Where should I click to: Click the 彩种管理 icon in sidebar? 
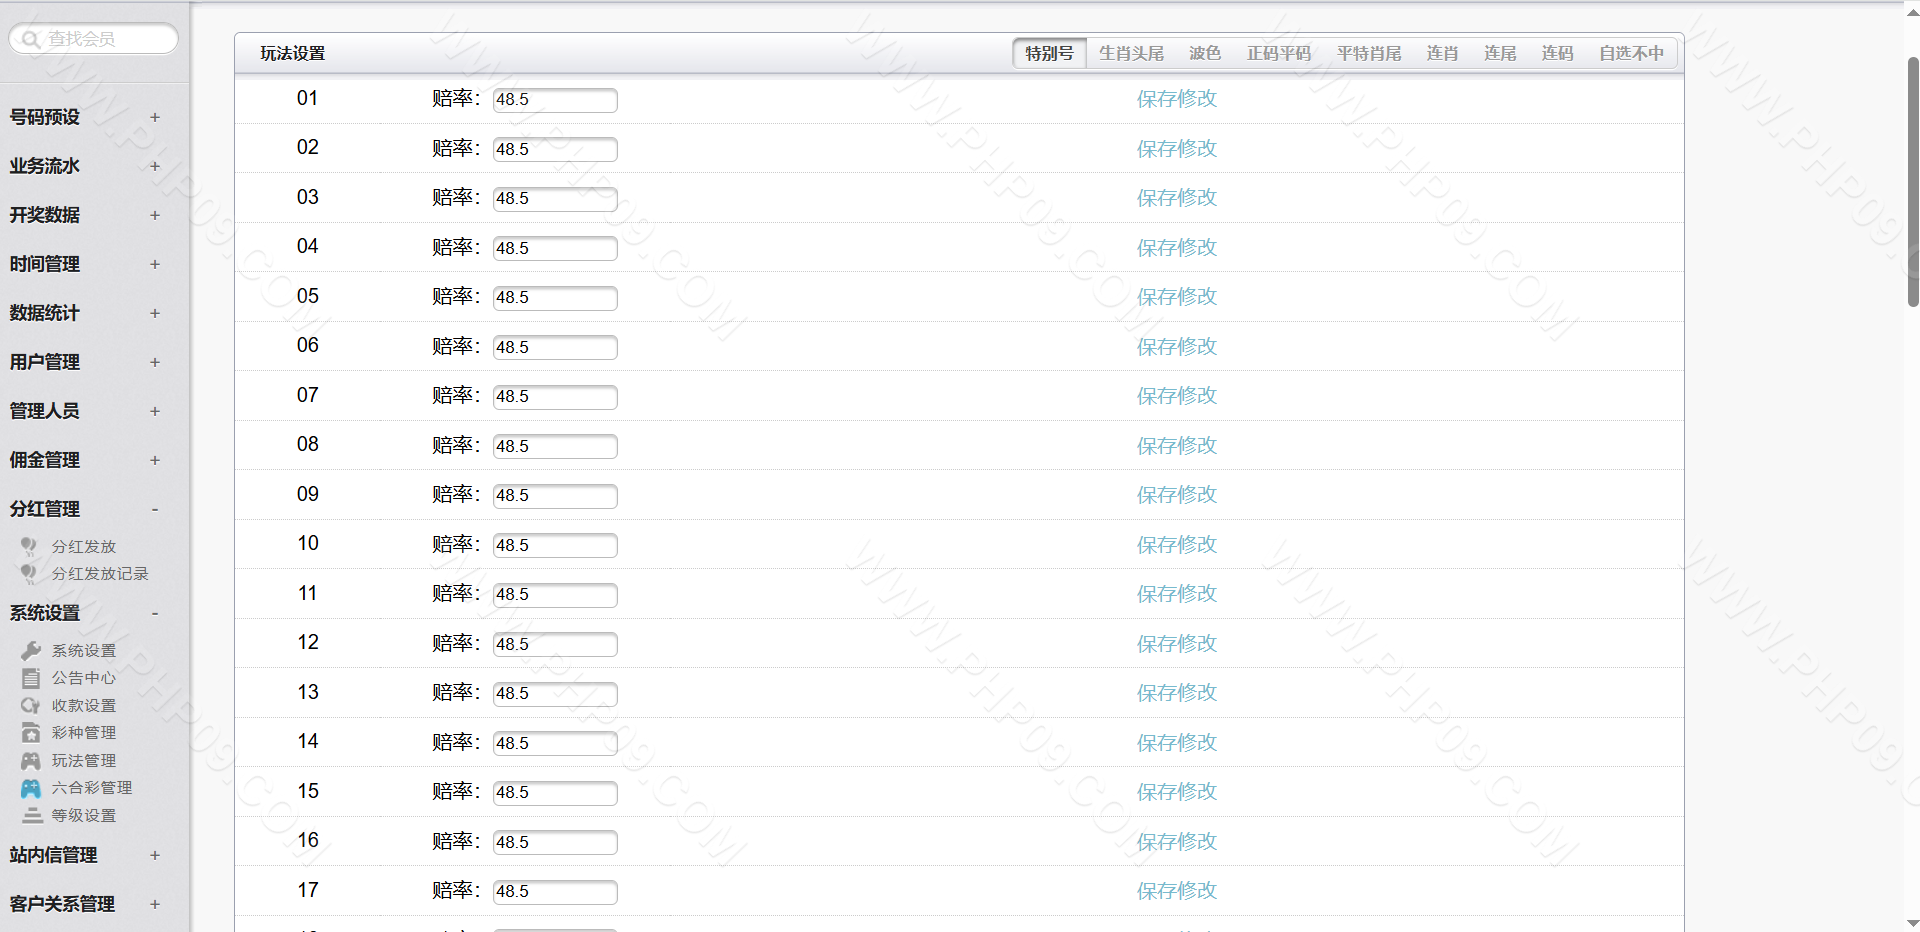coord(31,733)
